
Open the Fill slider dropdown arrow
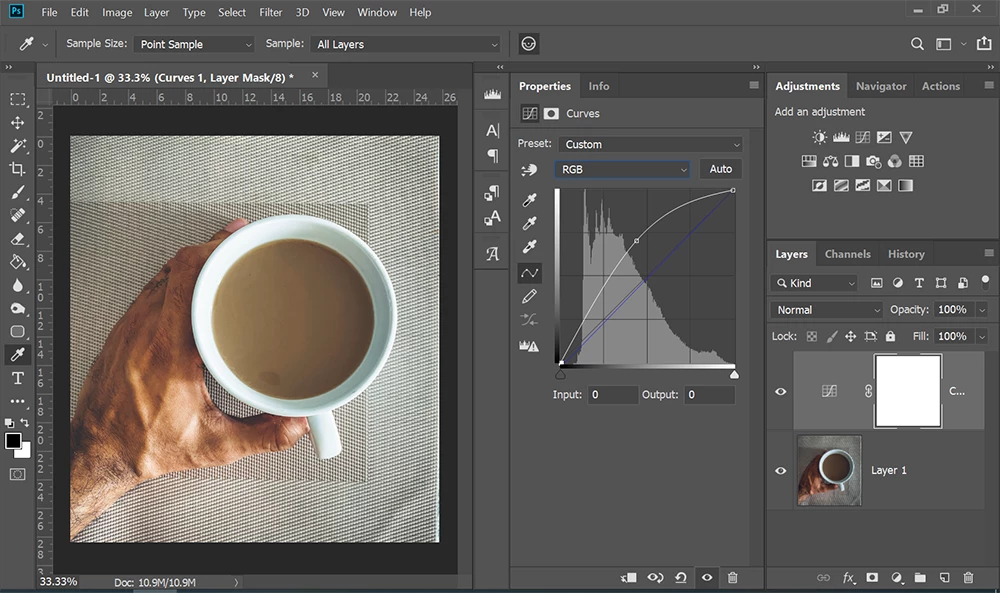tap(982, 337)
